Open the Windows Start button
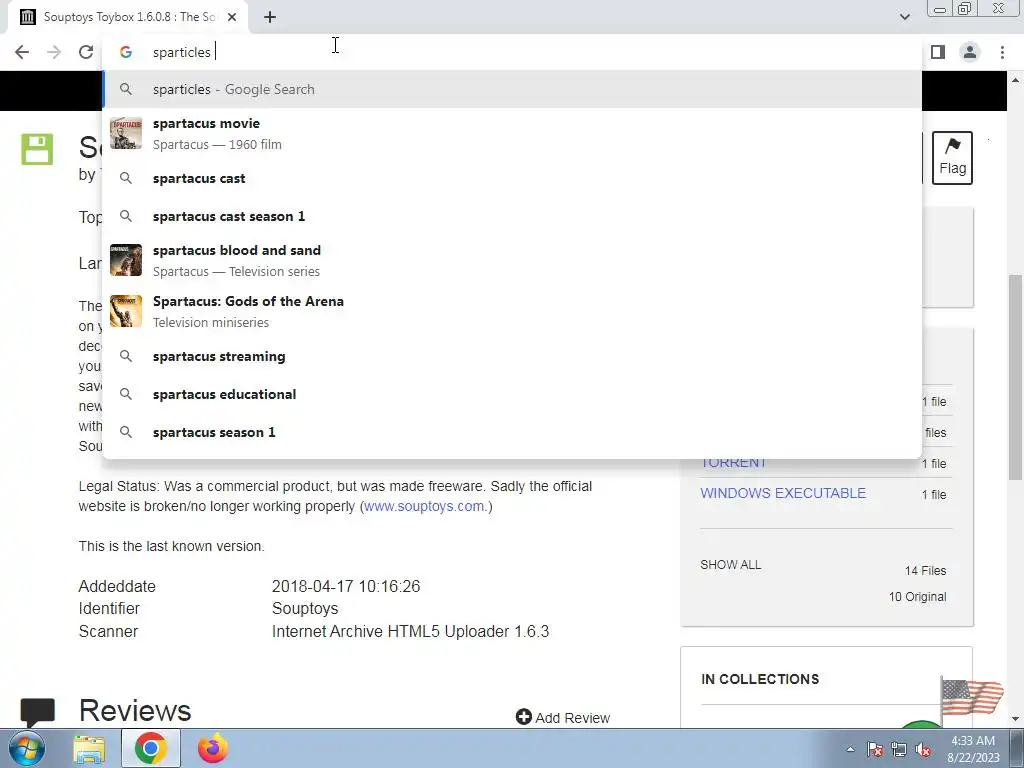This screenshot has width=1024, height=768. point(26,748)
